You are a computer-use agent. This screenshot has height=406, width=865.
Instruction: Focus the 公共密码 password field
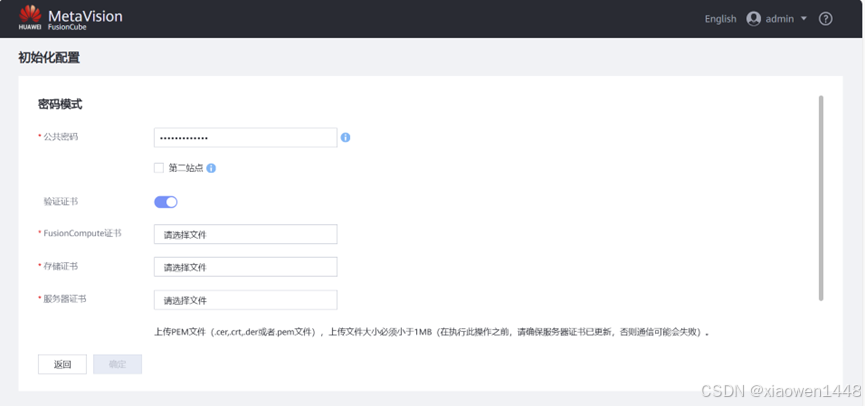click(x=245, y=137)
